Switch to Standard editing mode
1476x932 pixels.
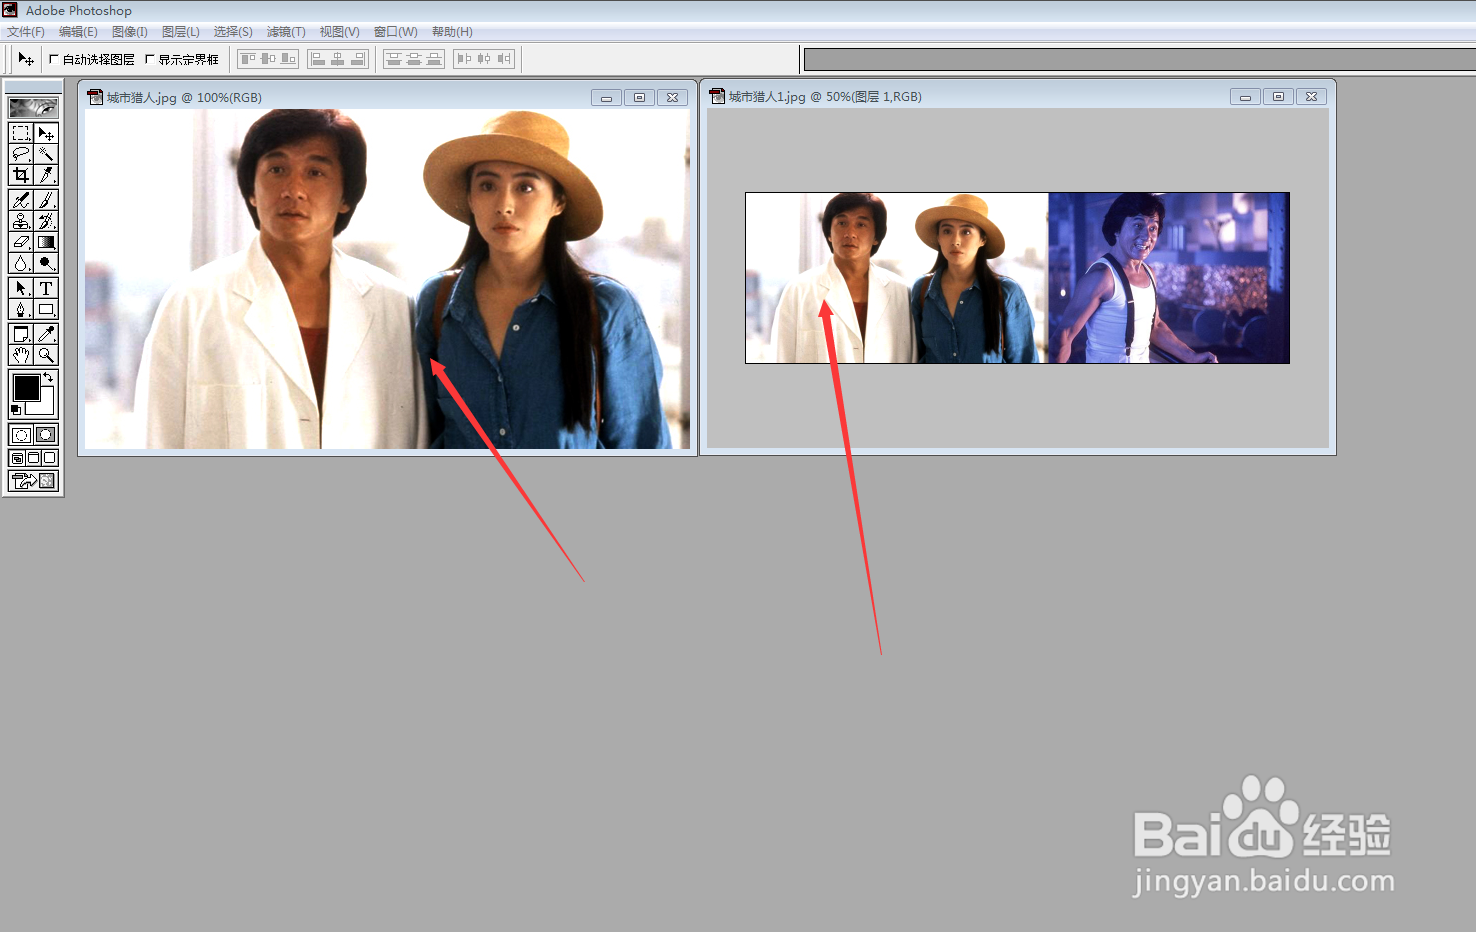coord(21,435)
